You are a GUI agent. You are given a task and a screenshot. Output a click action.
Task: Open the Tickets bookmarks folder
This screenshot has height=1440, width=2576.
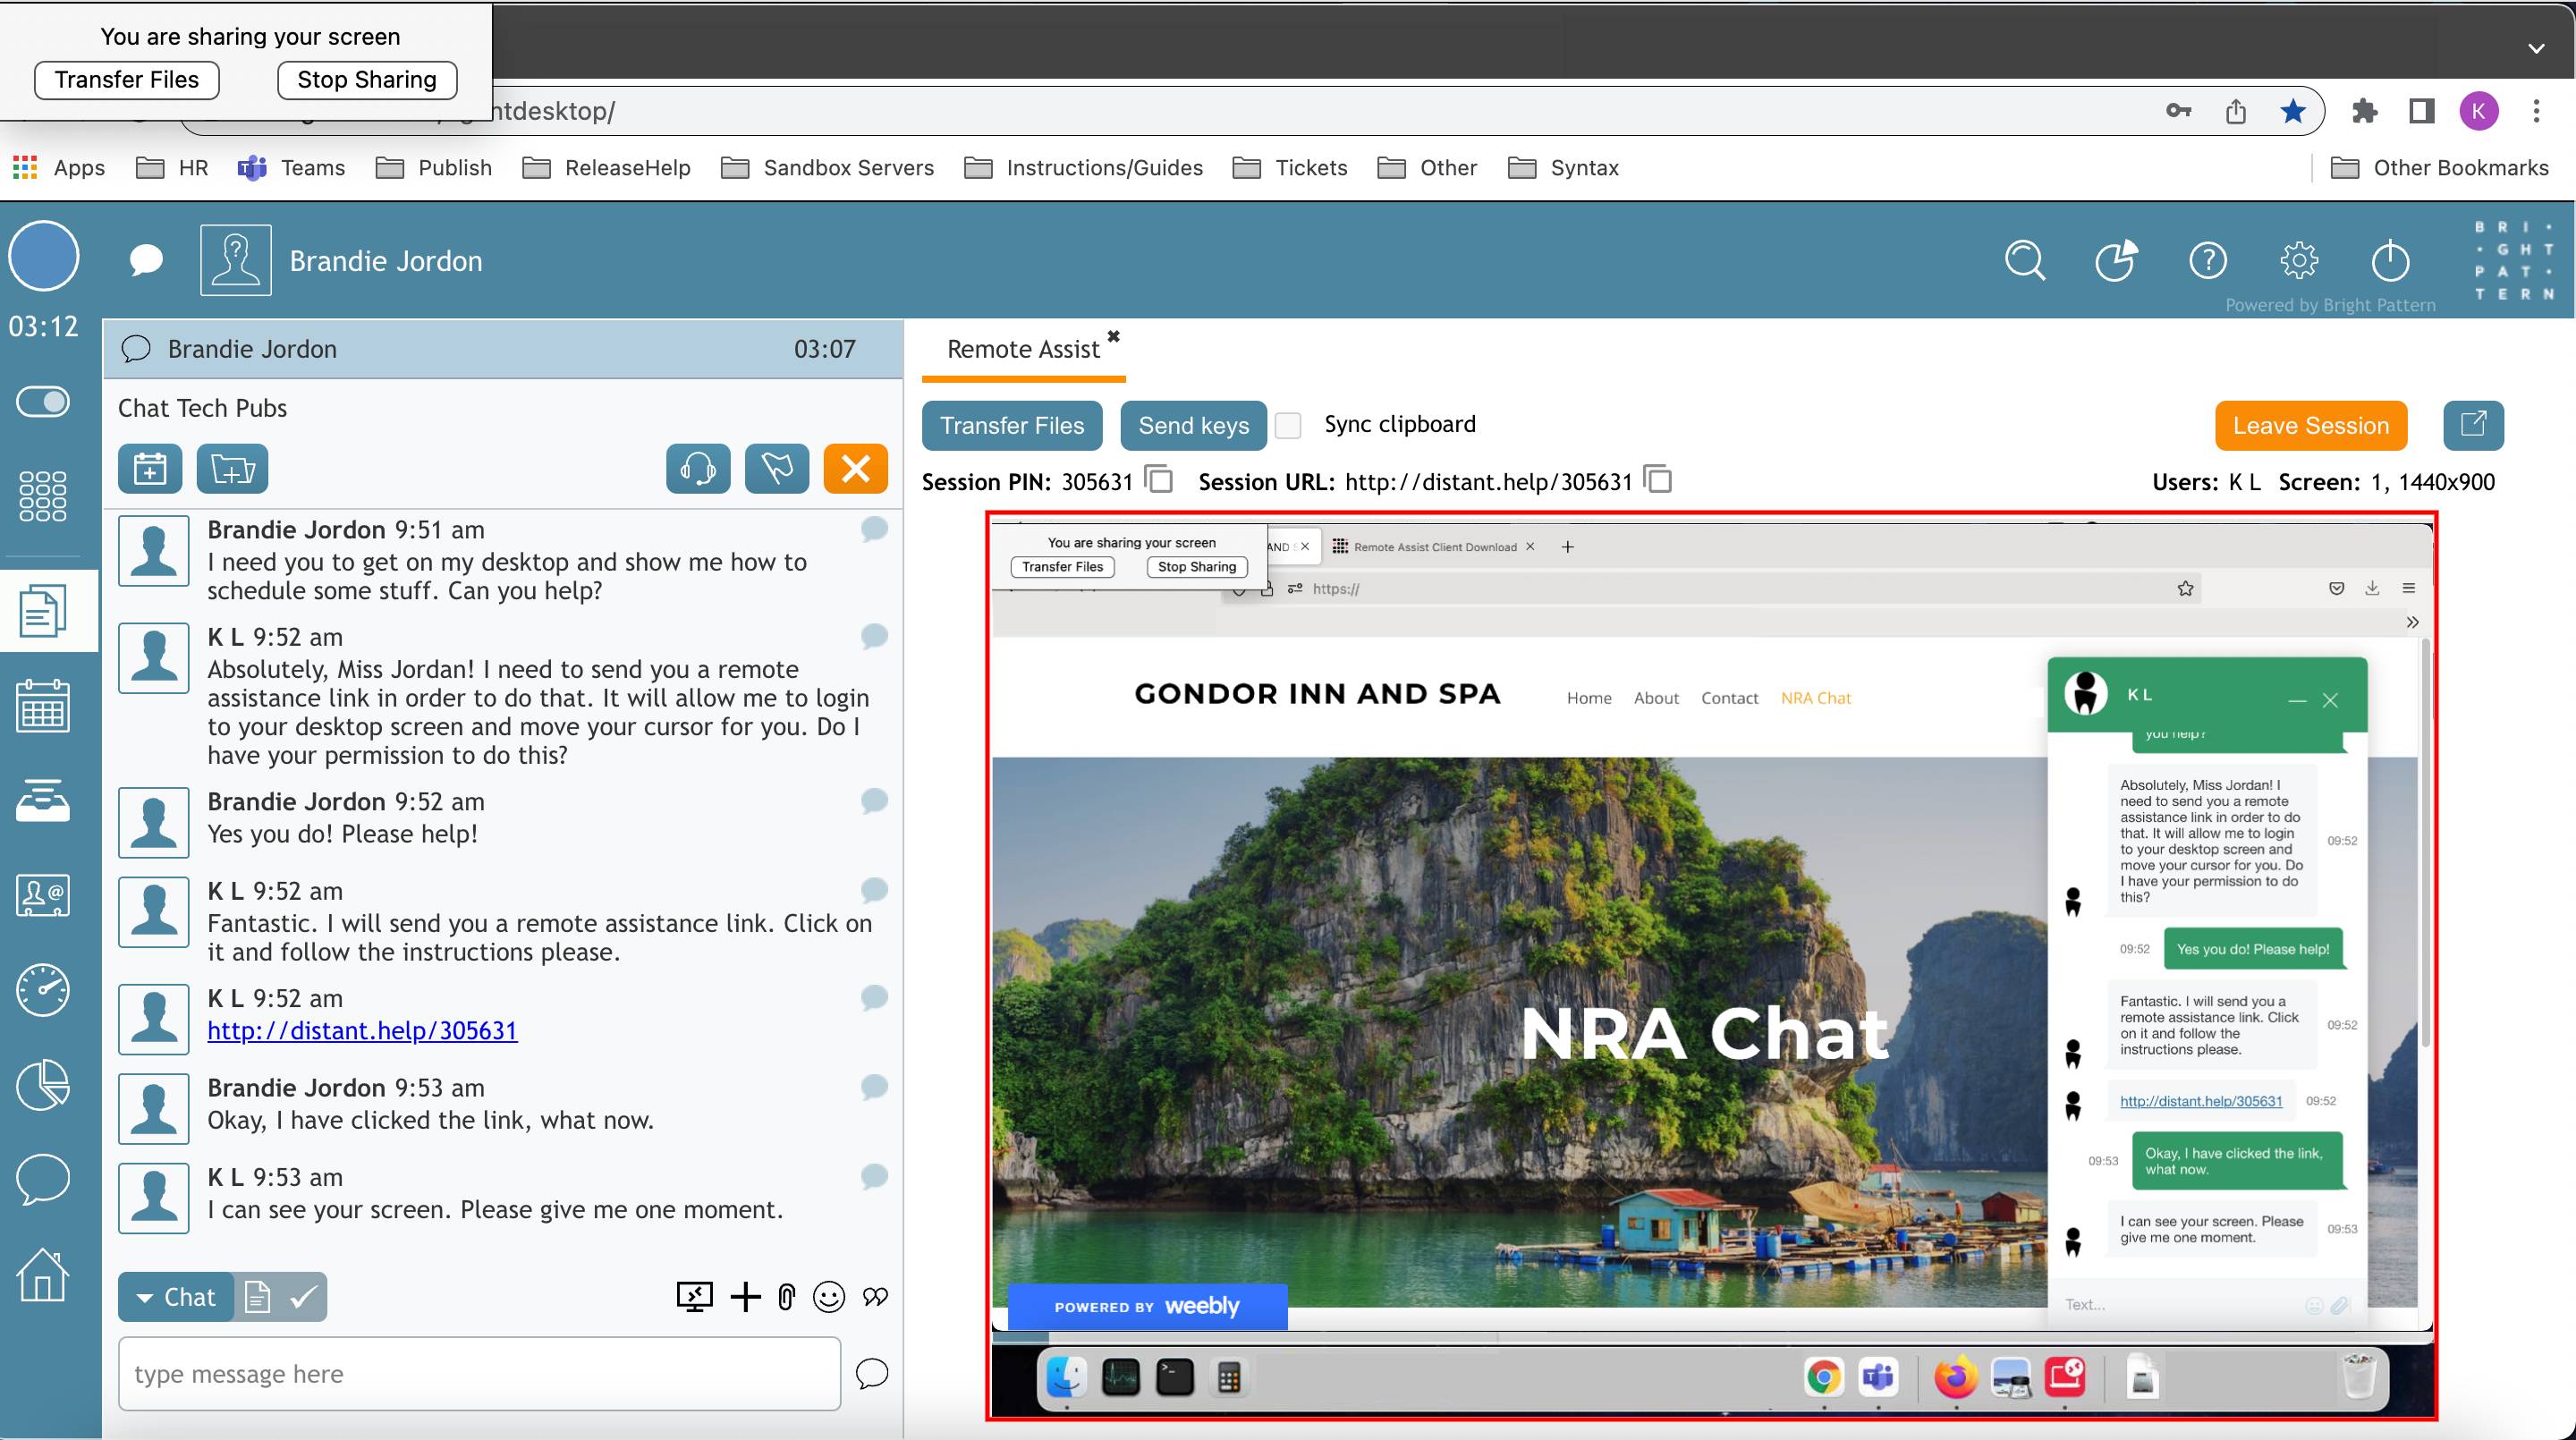tap(1290, 167)
